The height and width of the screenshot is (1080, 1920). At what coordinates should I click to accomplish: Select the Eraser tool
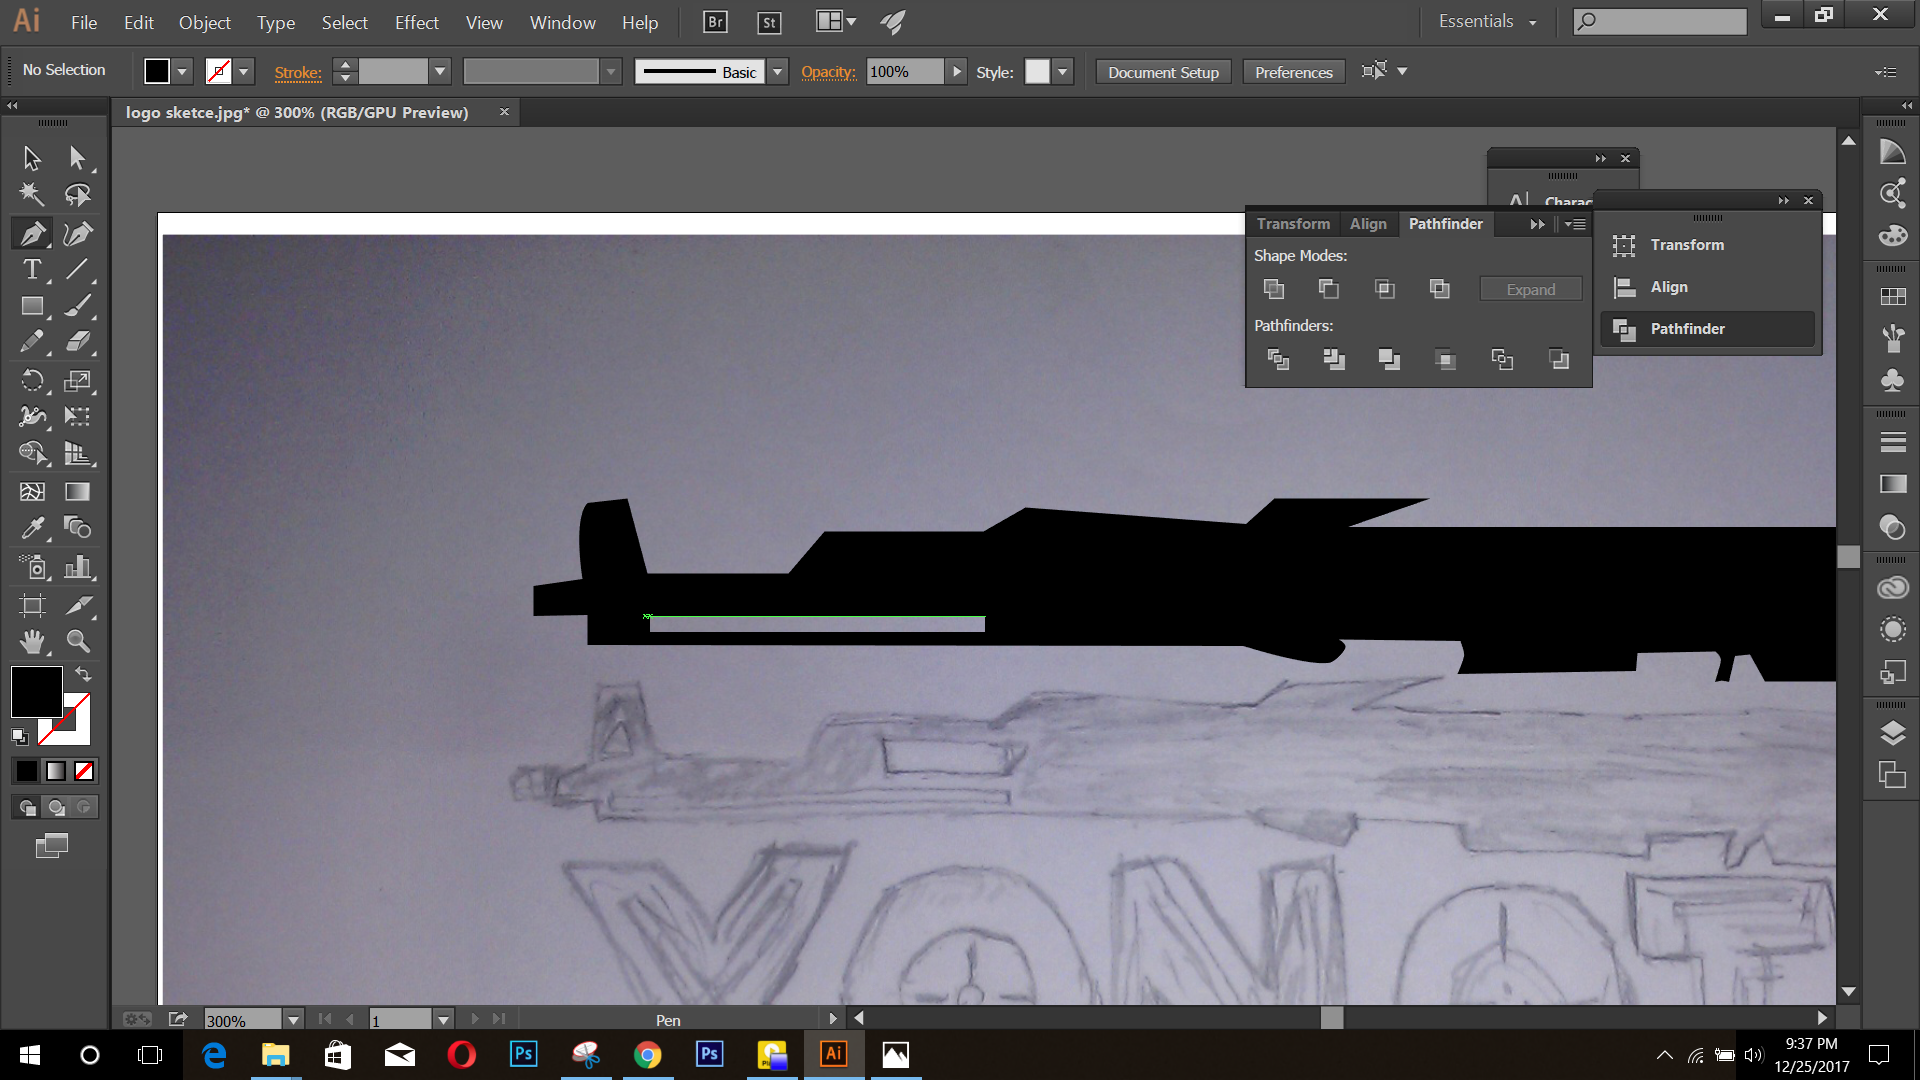(x=77, y=342)
